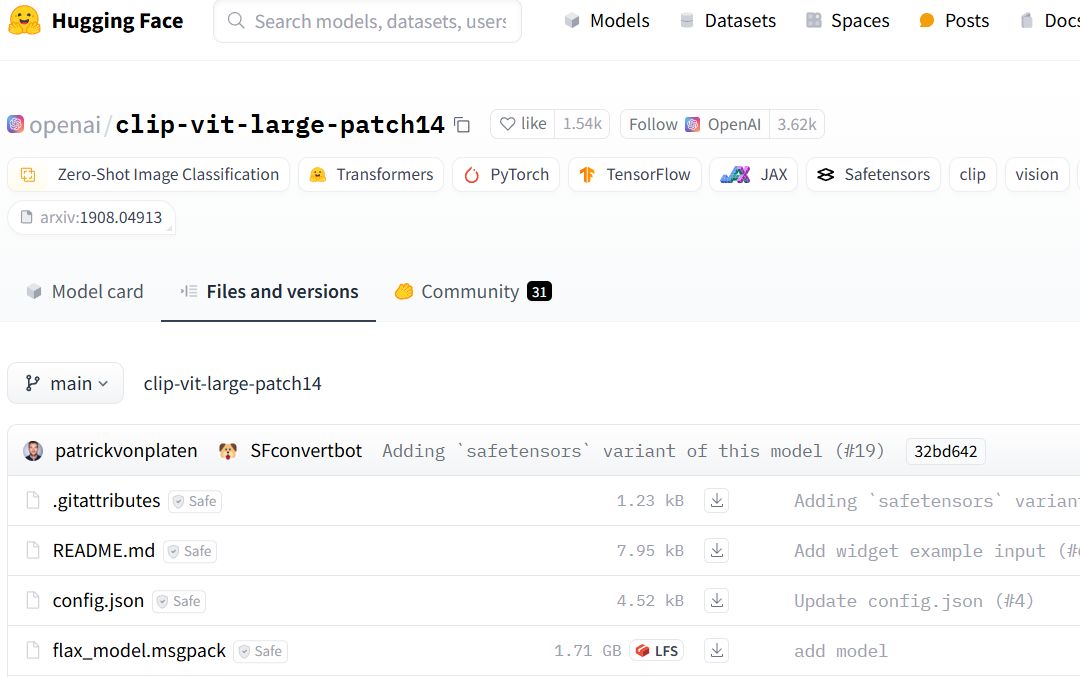Open the clip-vit-large-patch14 title link
1080x677 pixels.
coord(280,125)
